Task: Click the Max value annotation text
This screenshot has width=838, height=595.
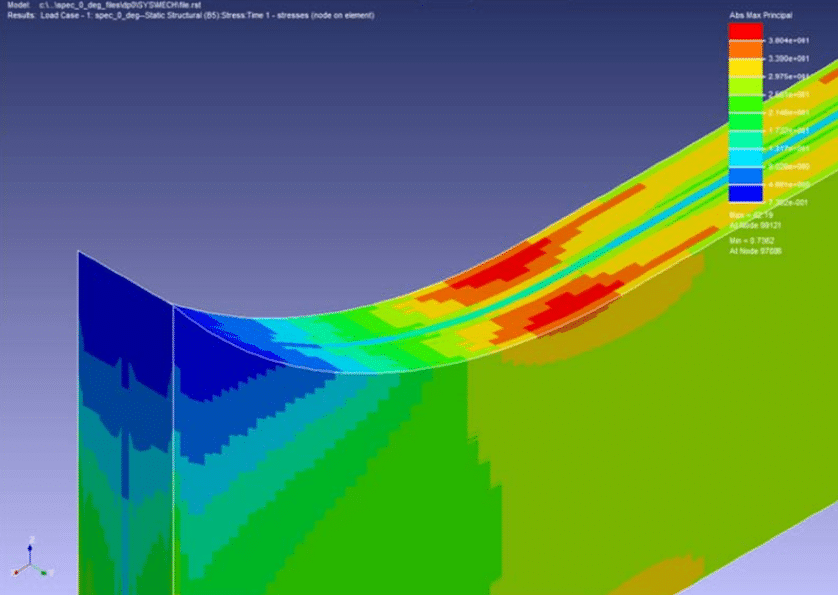Action: click(750, 215)
